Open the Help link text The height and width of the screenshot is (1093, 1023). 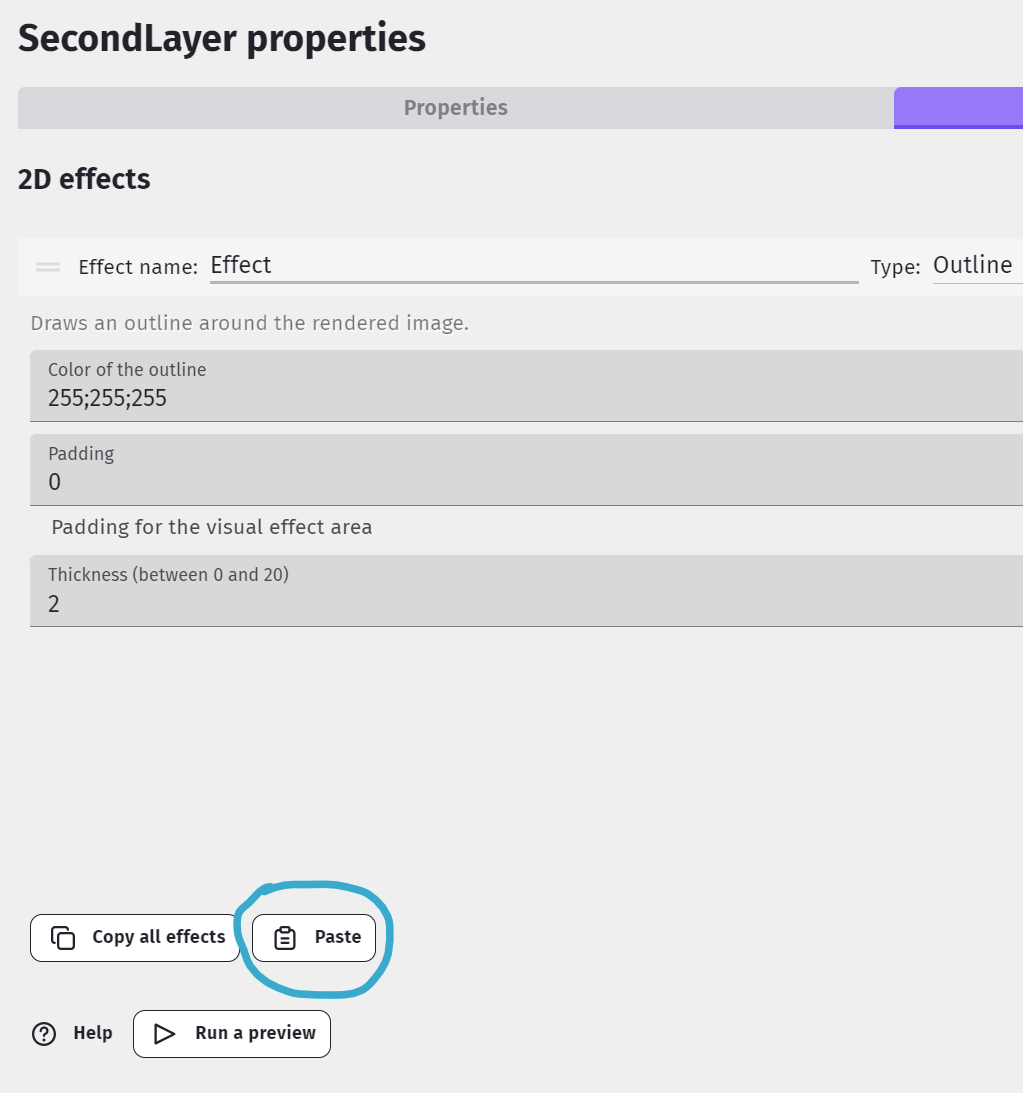[x=93, y=1033]
